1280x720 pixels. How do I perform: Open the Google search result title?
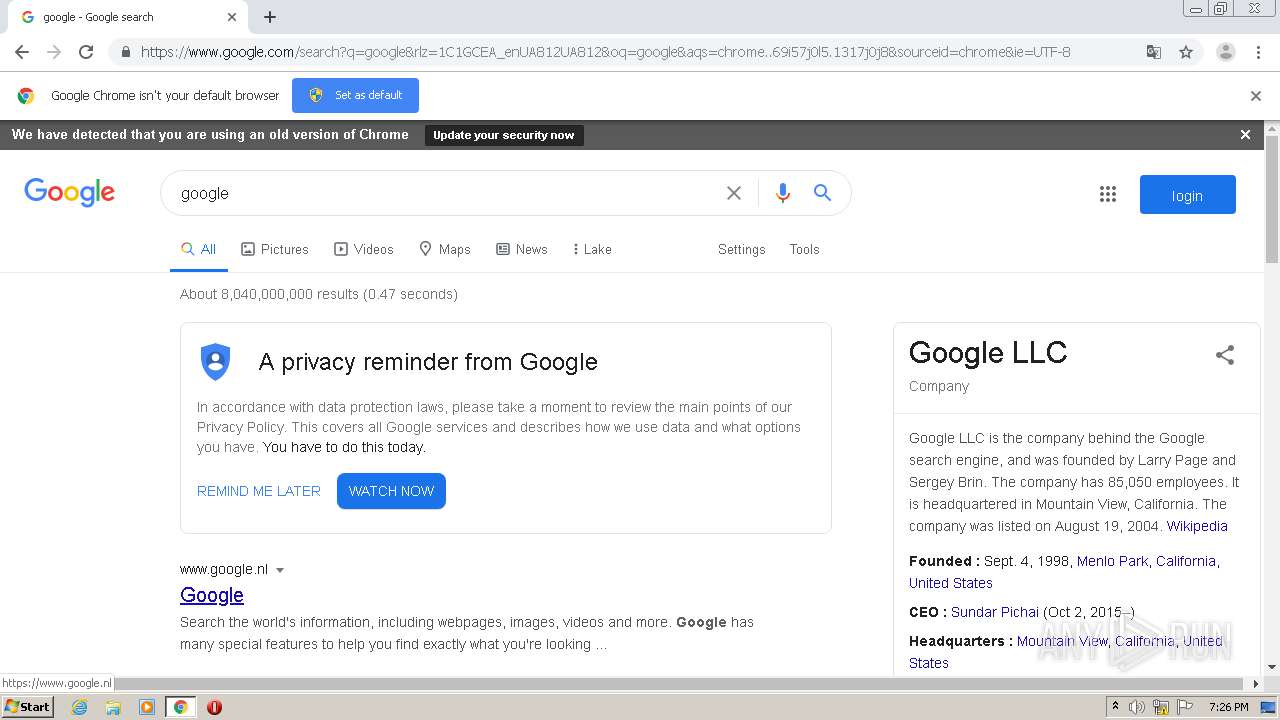coord(212,595)
